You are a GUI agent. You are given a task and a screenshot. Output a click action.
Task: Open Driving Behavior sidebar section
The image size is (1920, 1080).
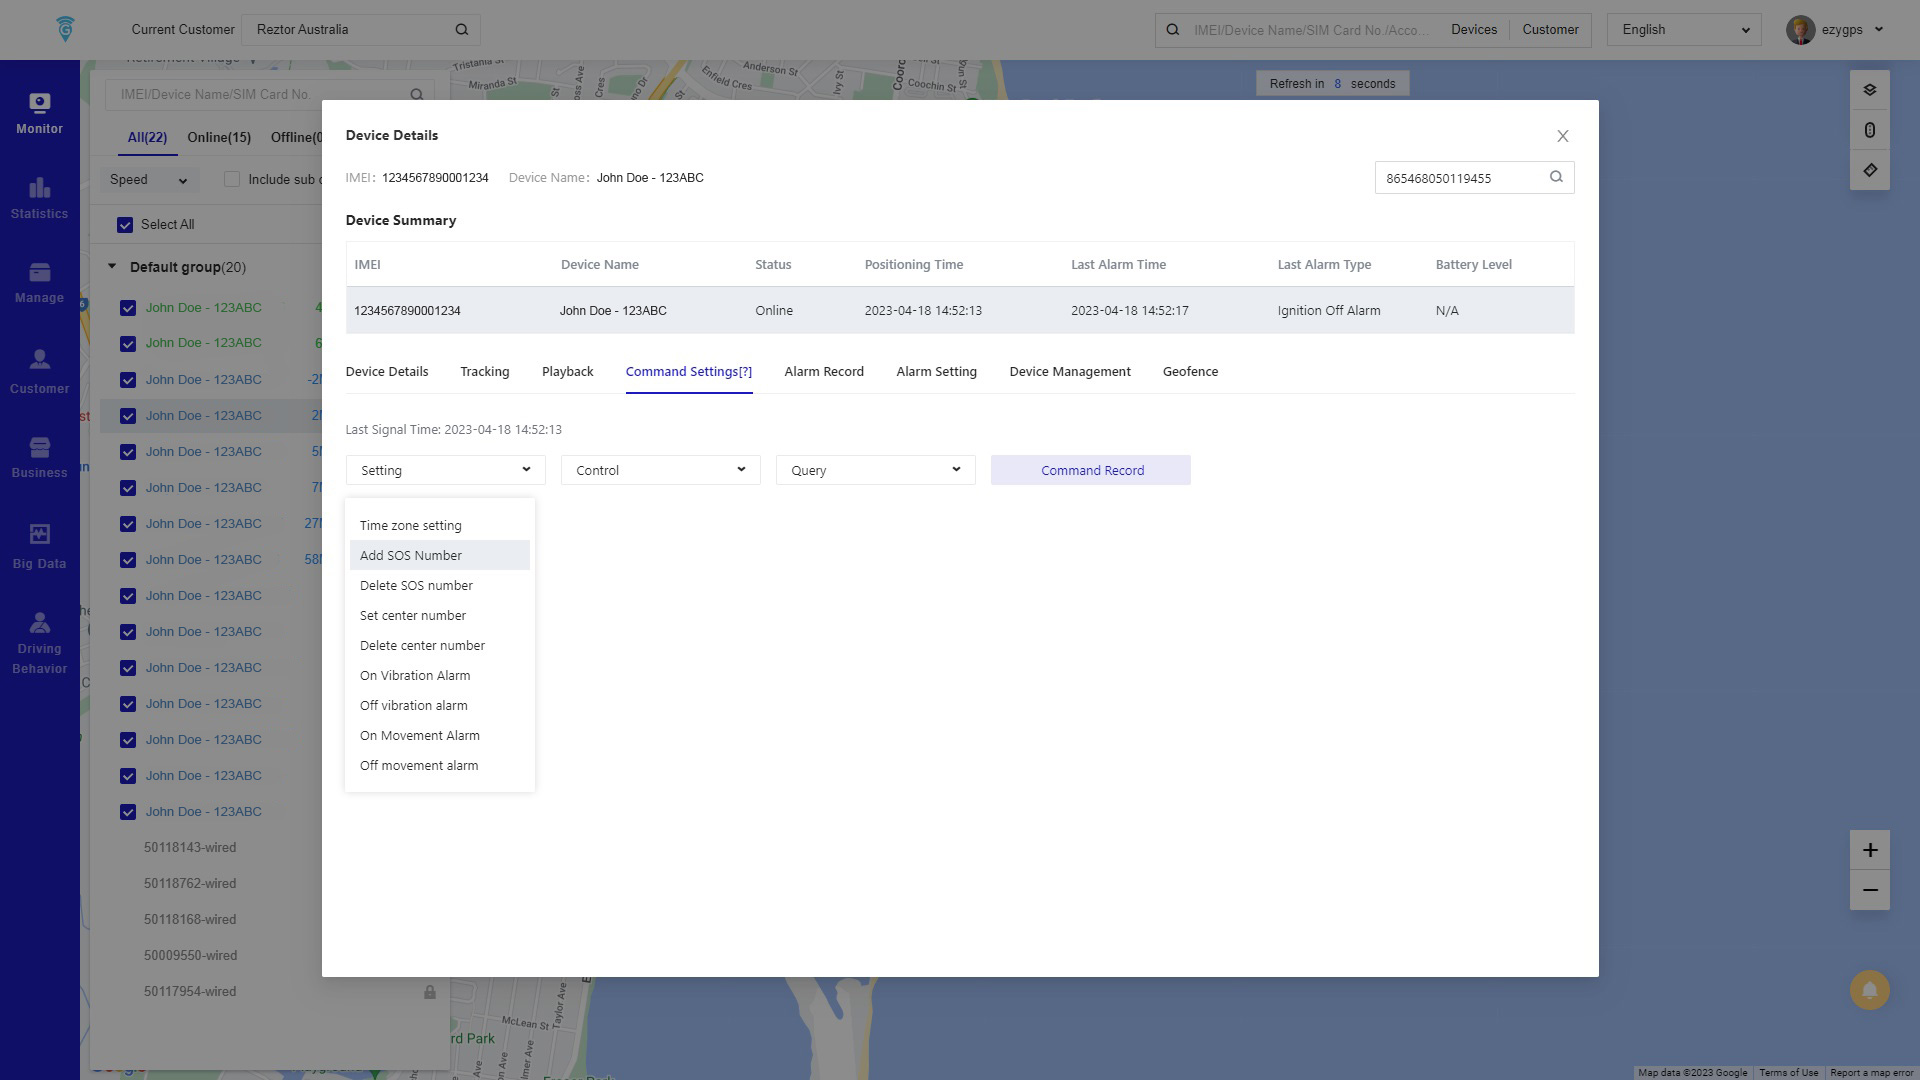click(x=39, y=642)
